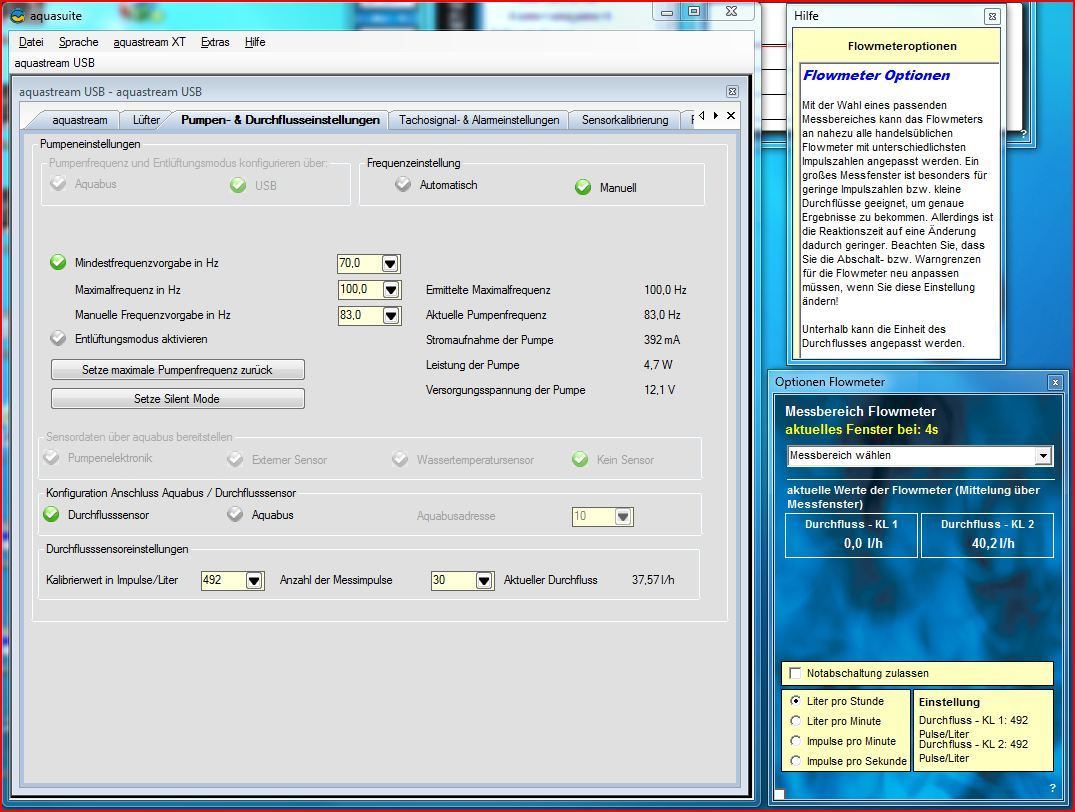Click the '12,1 V' Versorgungsspannung value
Viewport: 1075px width, 812px height.
tap(659, 390)
